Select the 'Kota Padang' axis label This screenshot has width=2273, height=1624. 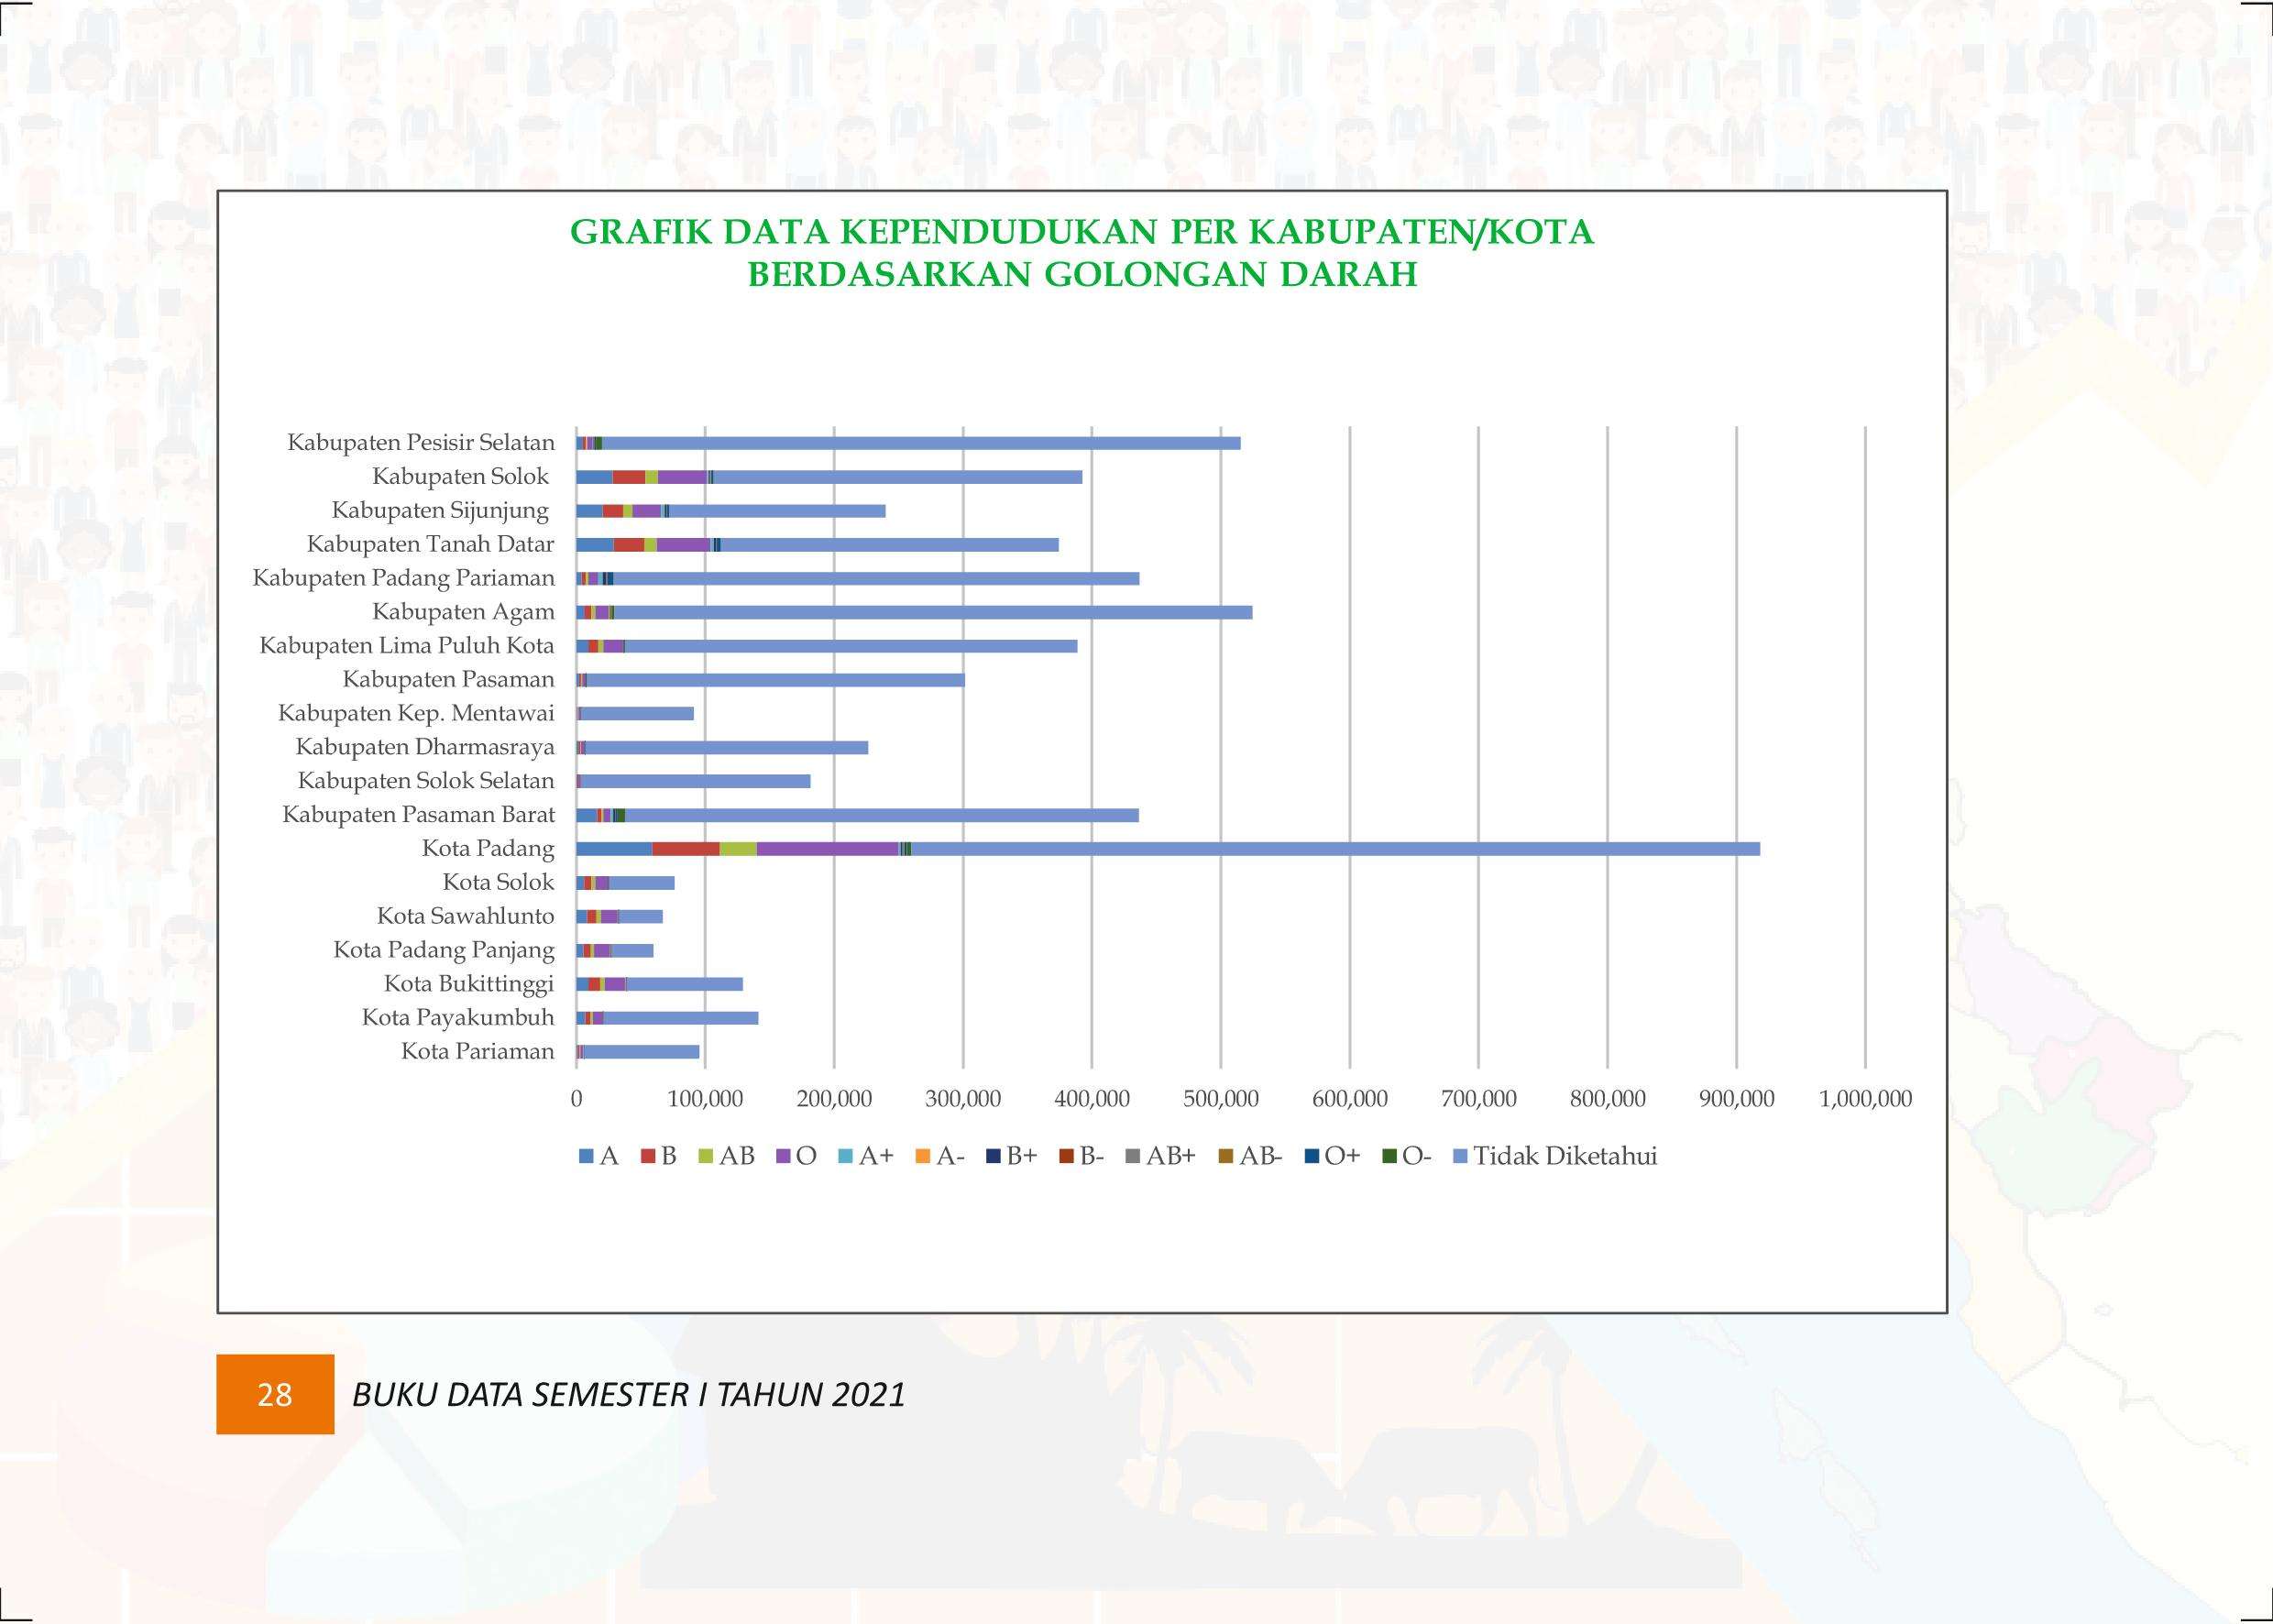pyautogui.click(x=488, y=849)
